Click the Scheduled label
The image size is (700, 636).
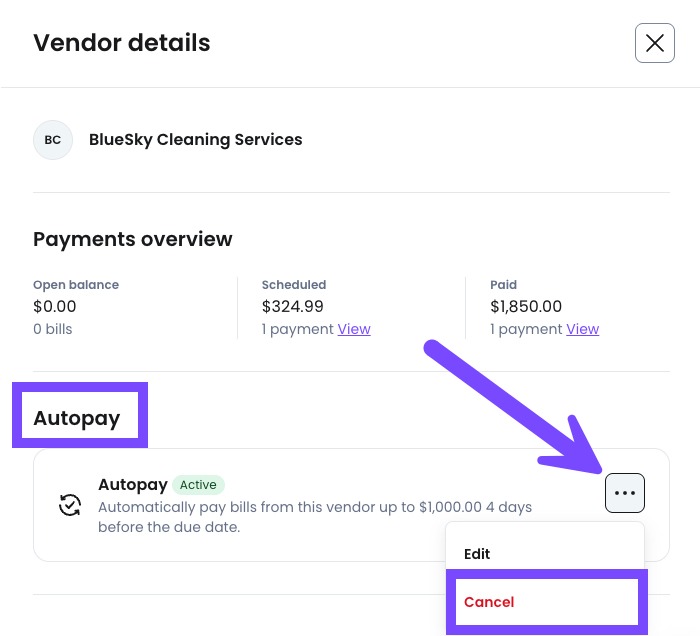[x=294, y=285]
